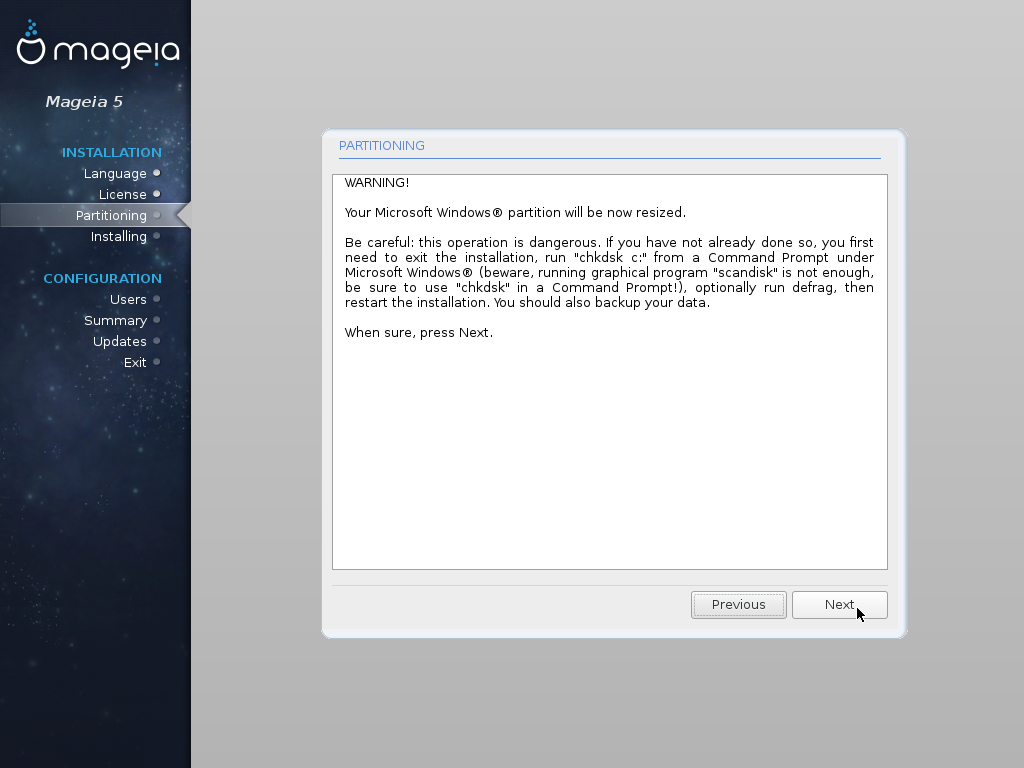Click the "Be careful" warning paragraph
Viewport: 1024px width, 768px height.
(609, 272)
